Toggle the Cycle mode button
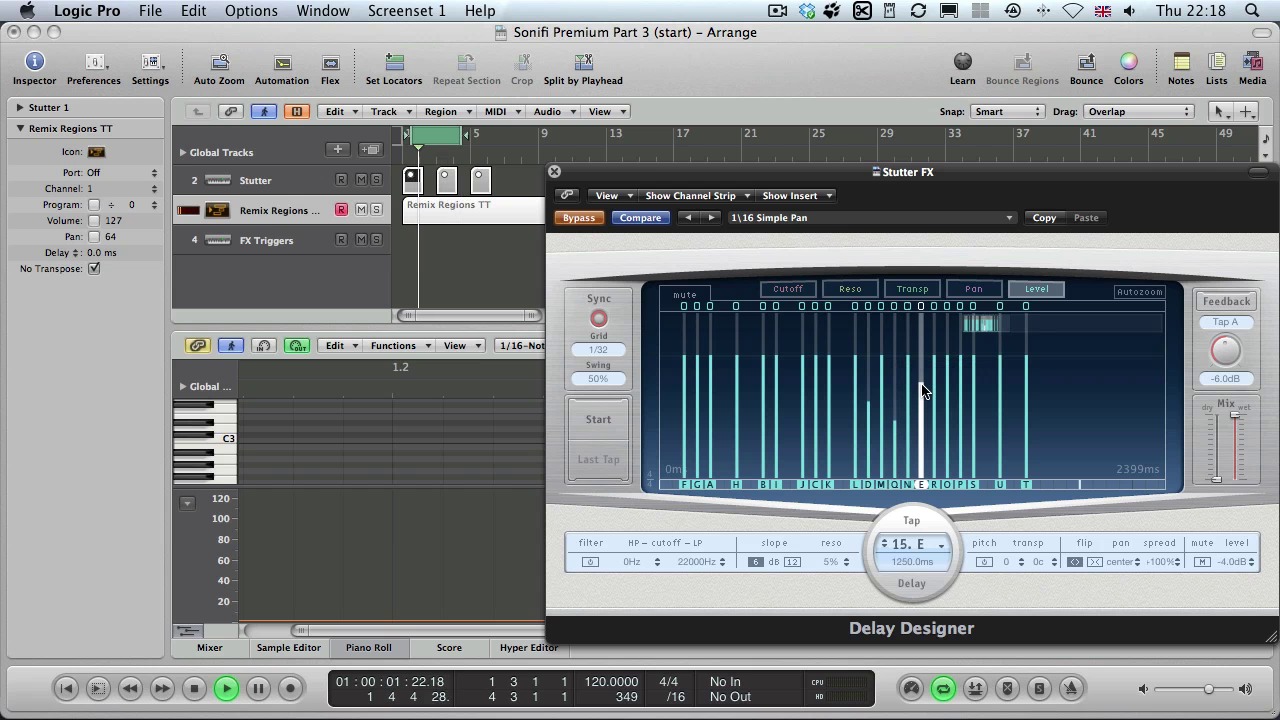Screen dimensions: 1280x720 pyautogui.click(x=943, y=688)
